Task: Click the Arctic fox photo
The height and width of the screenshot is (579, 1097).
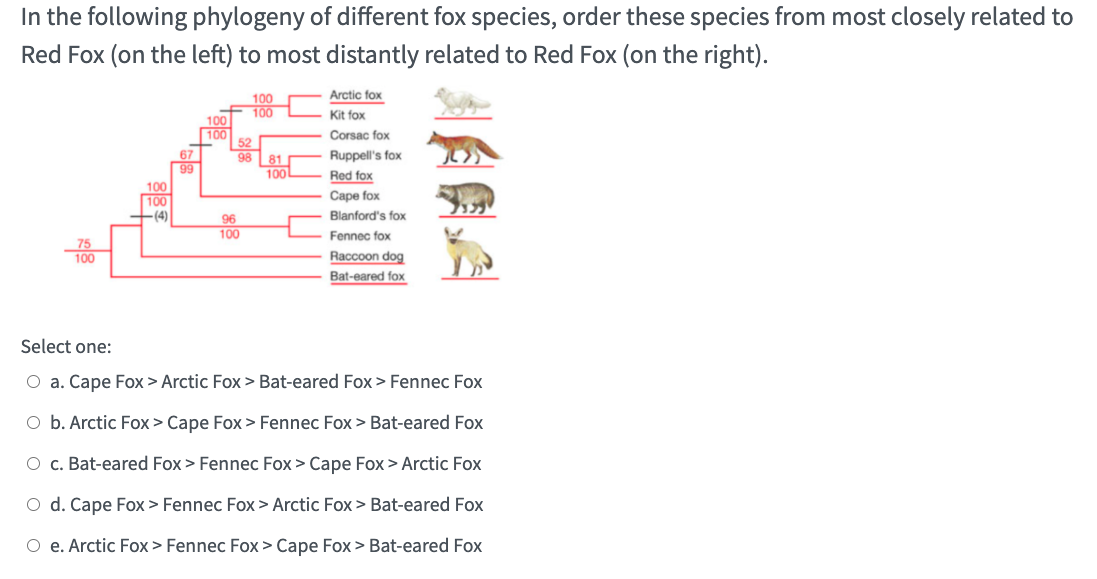Action: click(x=463, y=101)
